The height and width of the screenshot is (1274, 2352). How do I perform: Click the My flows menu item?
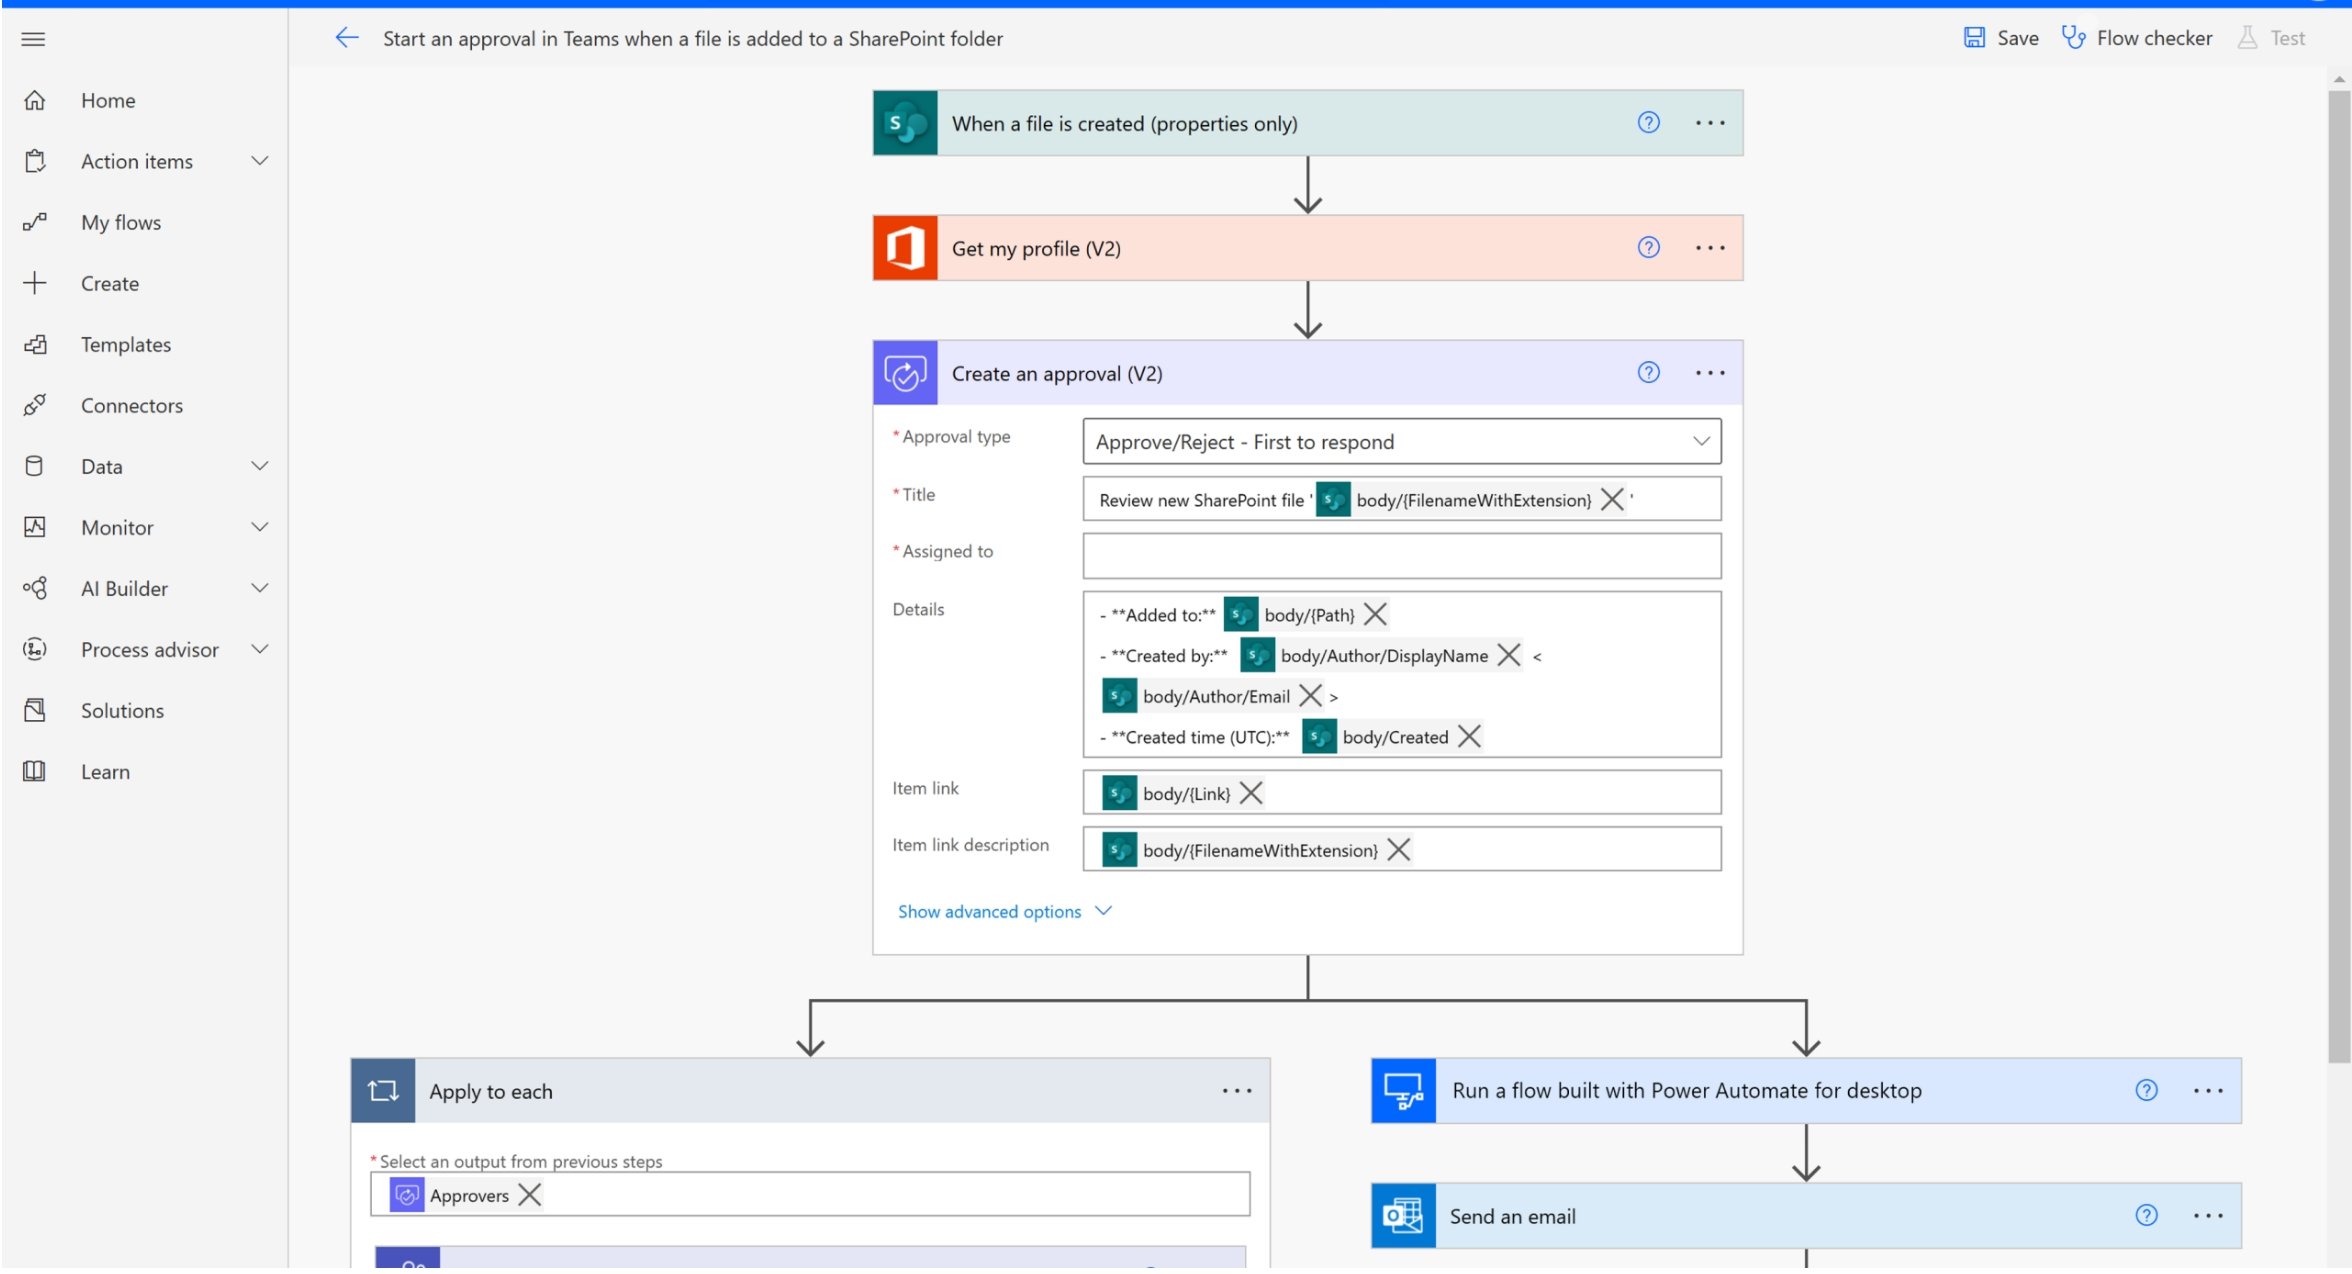(122, 221)
